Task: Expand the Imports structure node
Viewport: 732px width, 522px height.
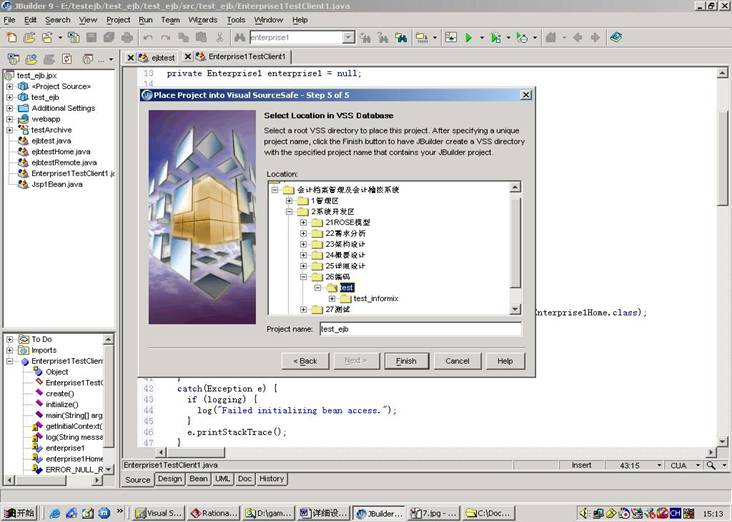Action: [9, 350]
